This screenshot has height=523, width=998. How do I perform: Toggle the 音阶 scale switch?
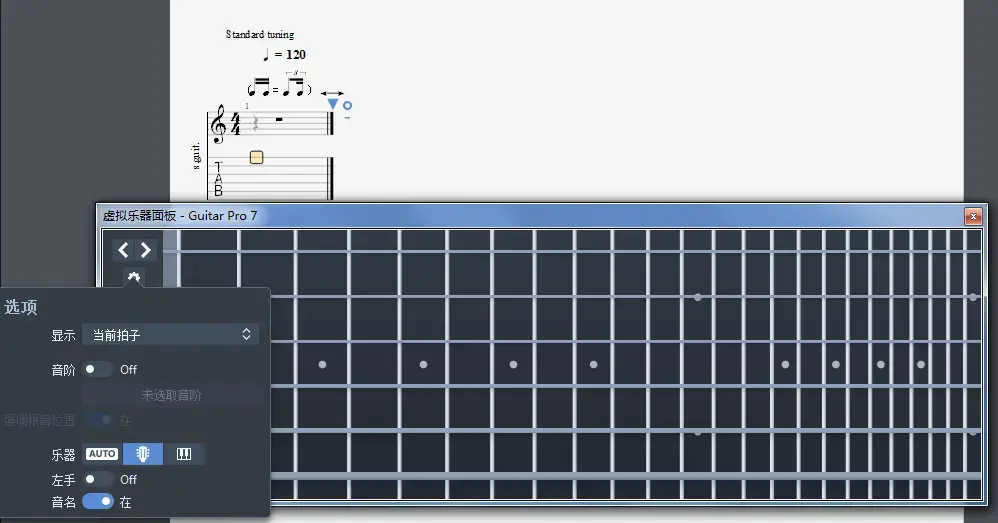tap(98, 369)
